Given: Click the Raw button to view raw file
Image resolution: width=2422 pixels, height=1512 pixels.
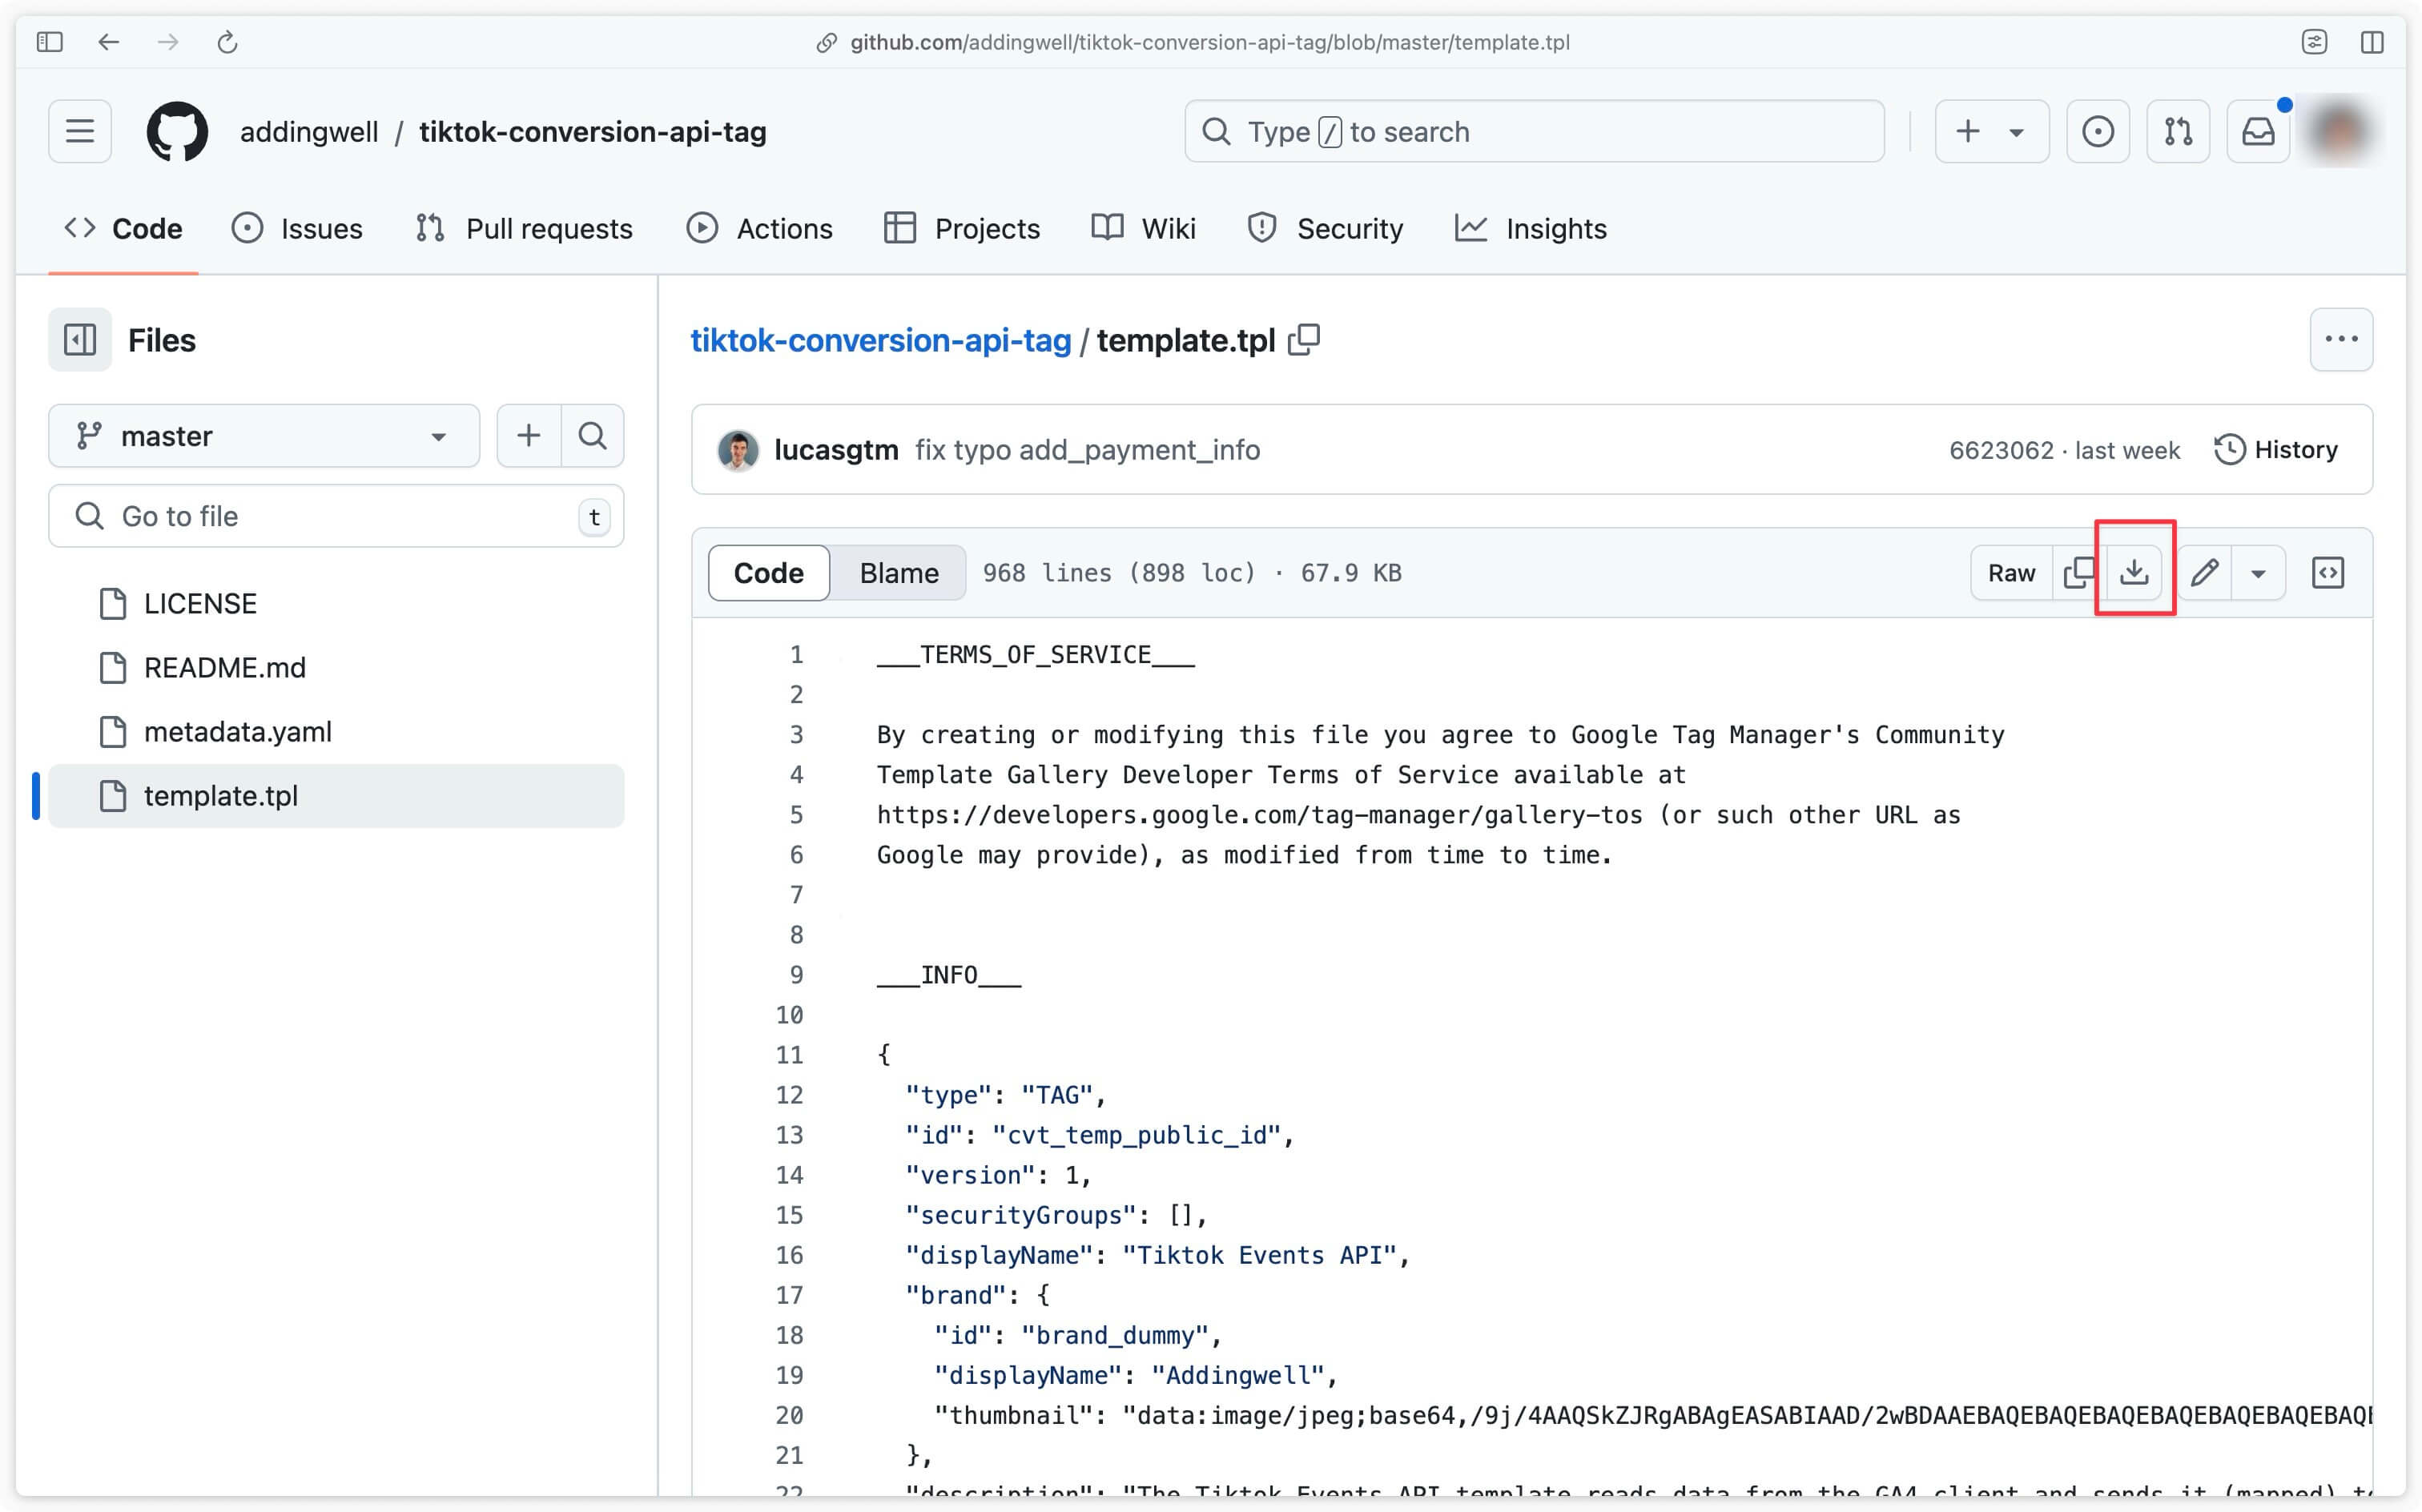Looking at the screenshot, I should click(2011, 571).
